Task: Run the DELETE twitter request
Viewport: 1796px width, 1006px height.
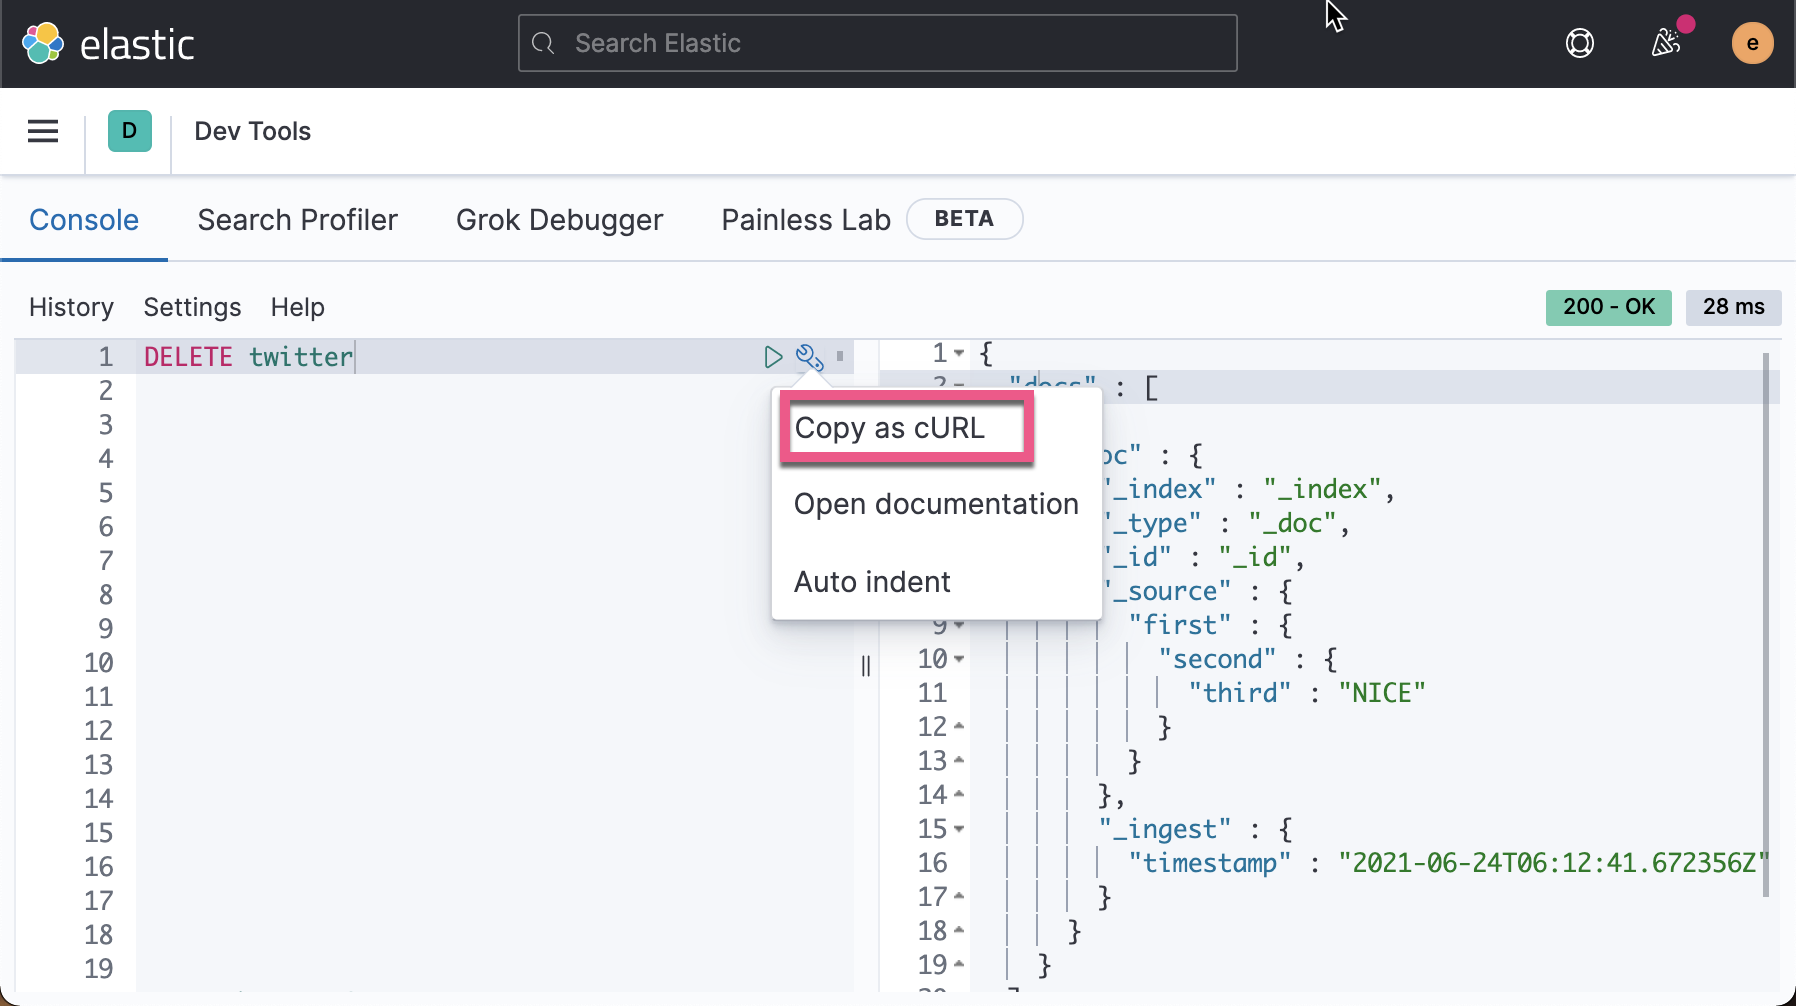Action: pos(773,357)
